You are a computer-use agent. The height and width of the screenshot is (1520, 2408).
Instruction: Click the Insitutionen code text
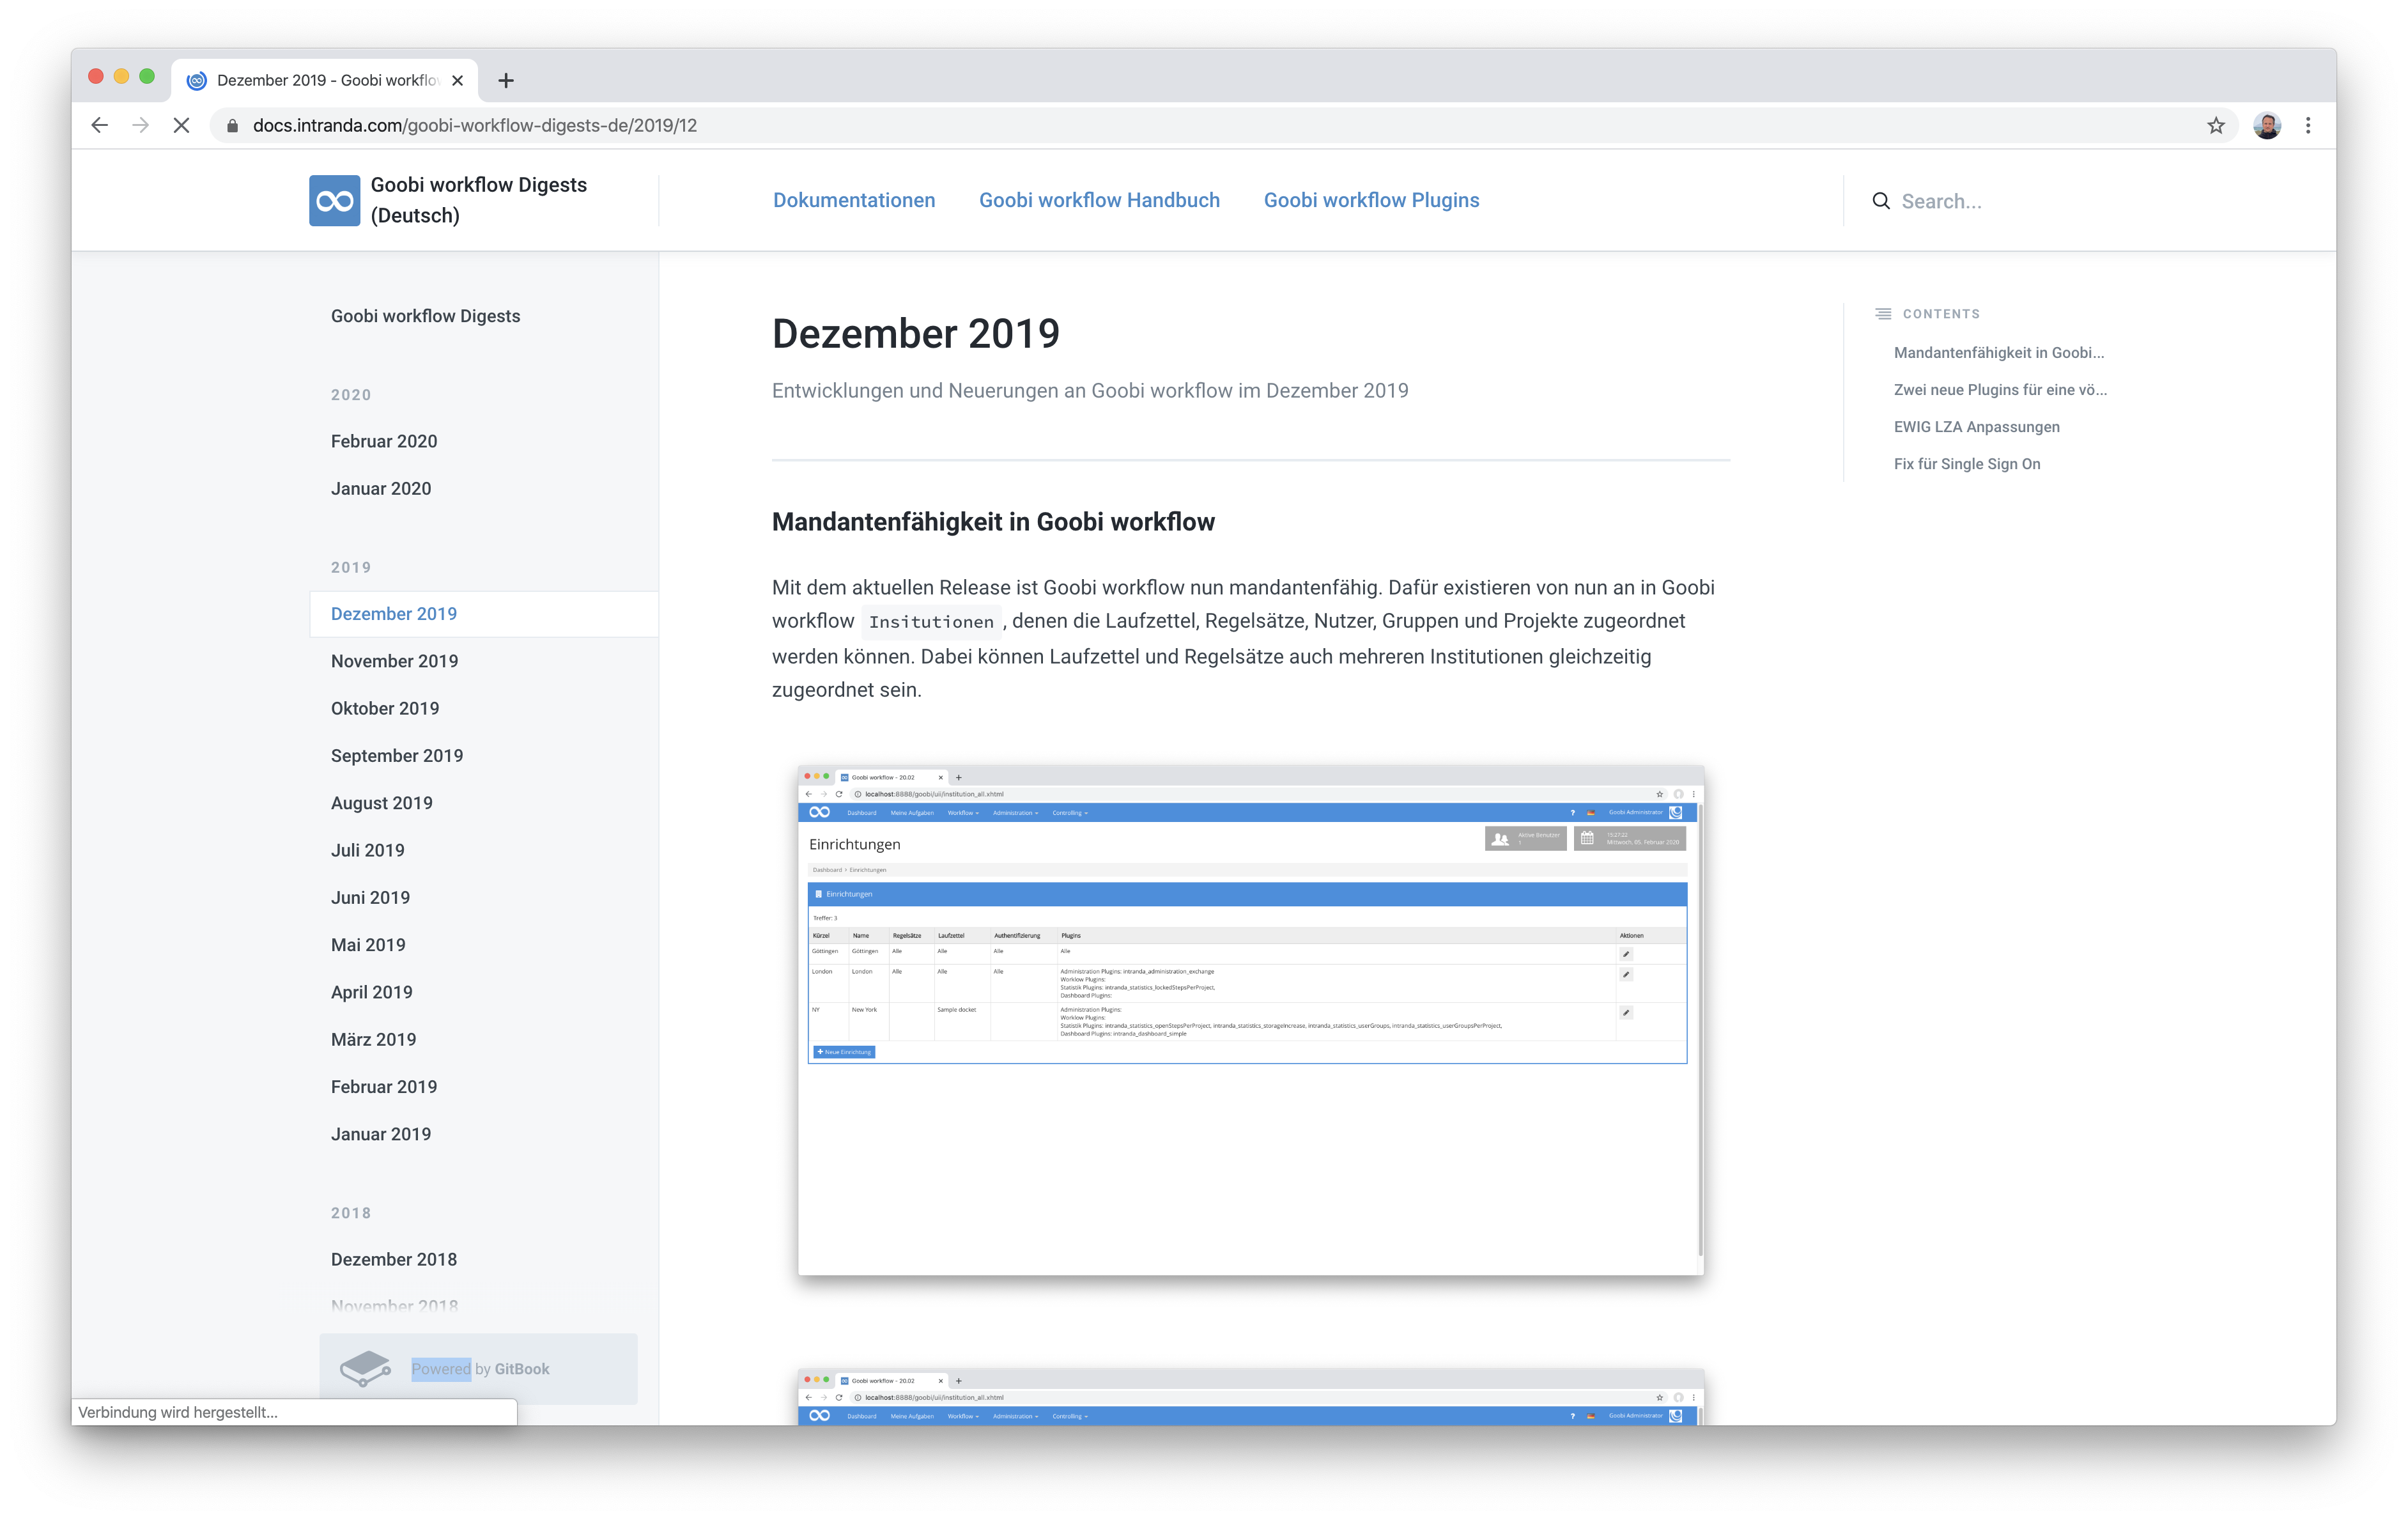(x=931, y=622)
